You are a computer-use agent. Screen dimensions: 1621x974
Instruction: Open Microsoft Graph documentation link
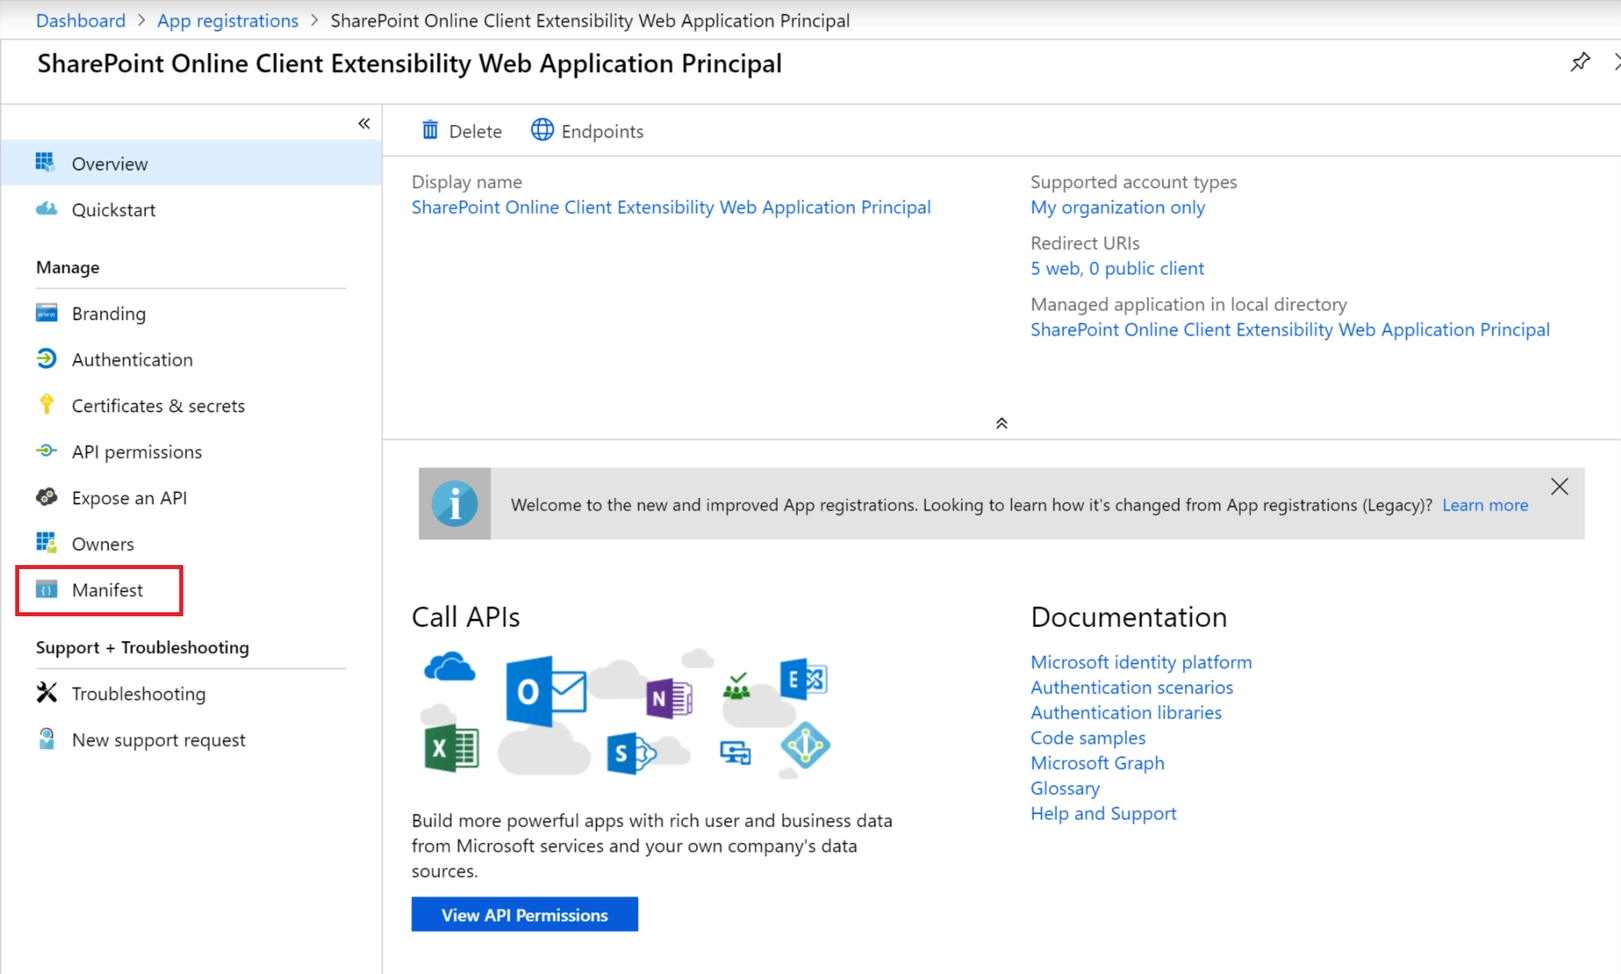[1097, 762]
